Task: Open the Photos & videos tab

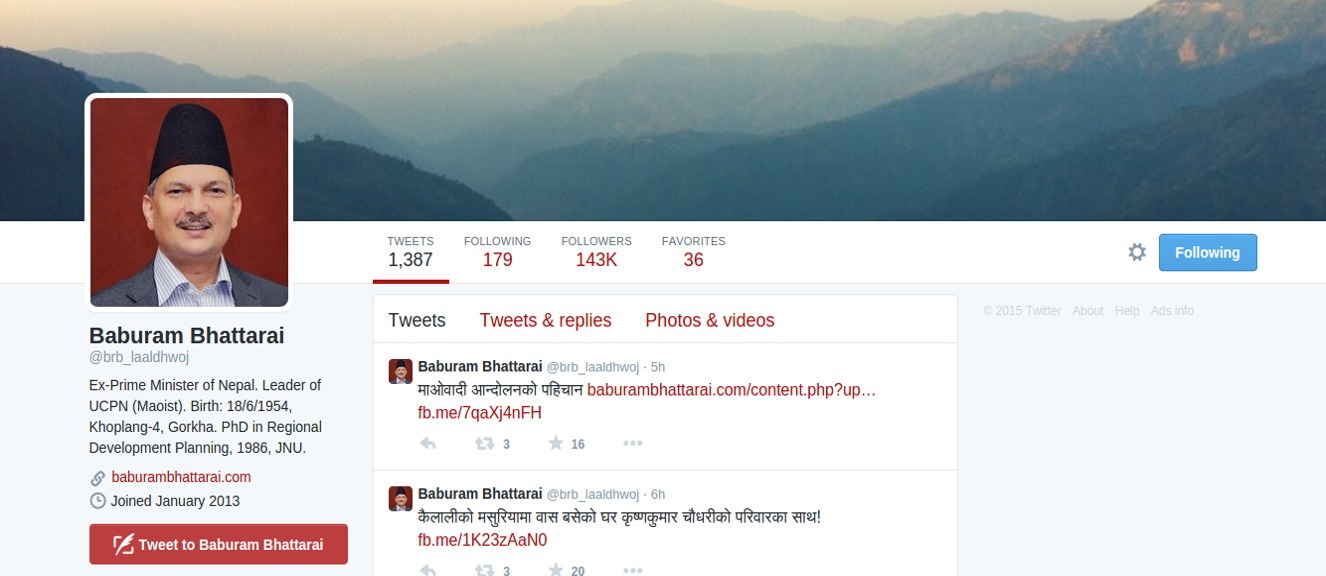Action: (710, 320)
